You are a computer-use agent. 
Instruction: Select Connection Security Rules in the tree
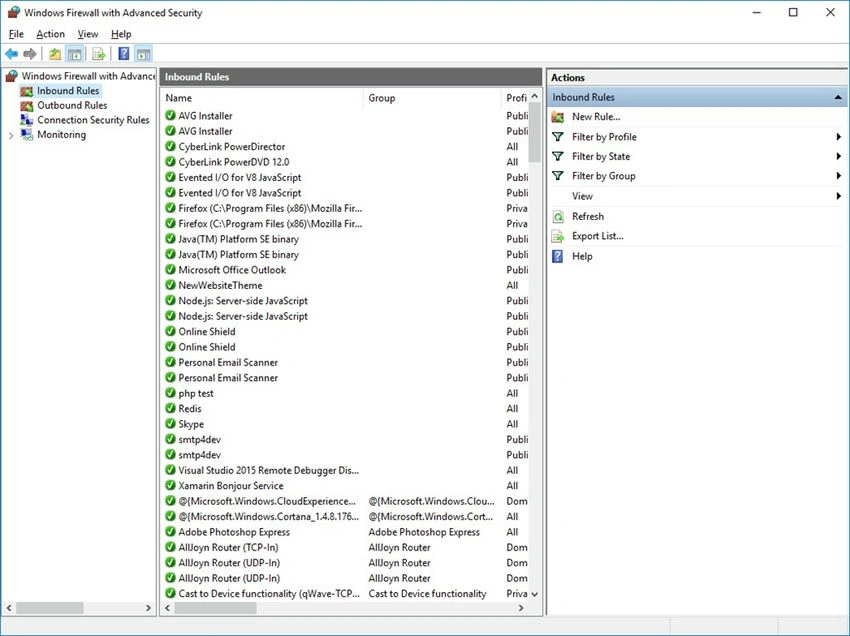93,120
